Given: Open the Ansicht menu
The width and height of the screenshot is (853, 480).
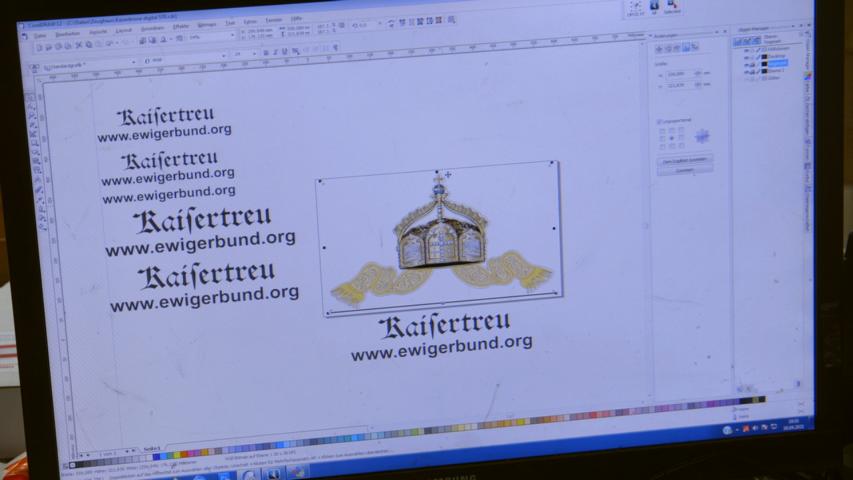Looking at the screenshot, I should [98, 32].
